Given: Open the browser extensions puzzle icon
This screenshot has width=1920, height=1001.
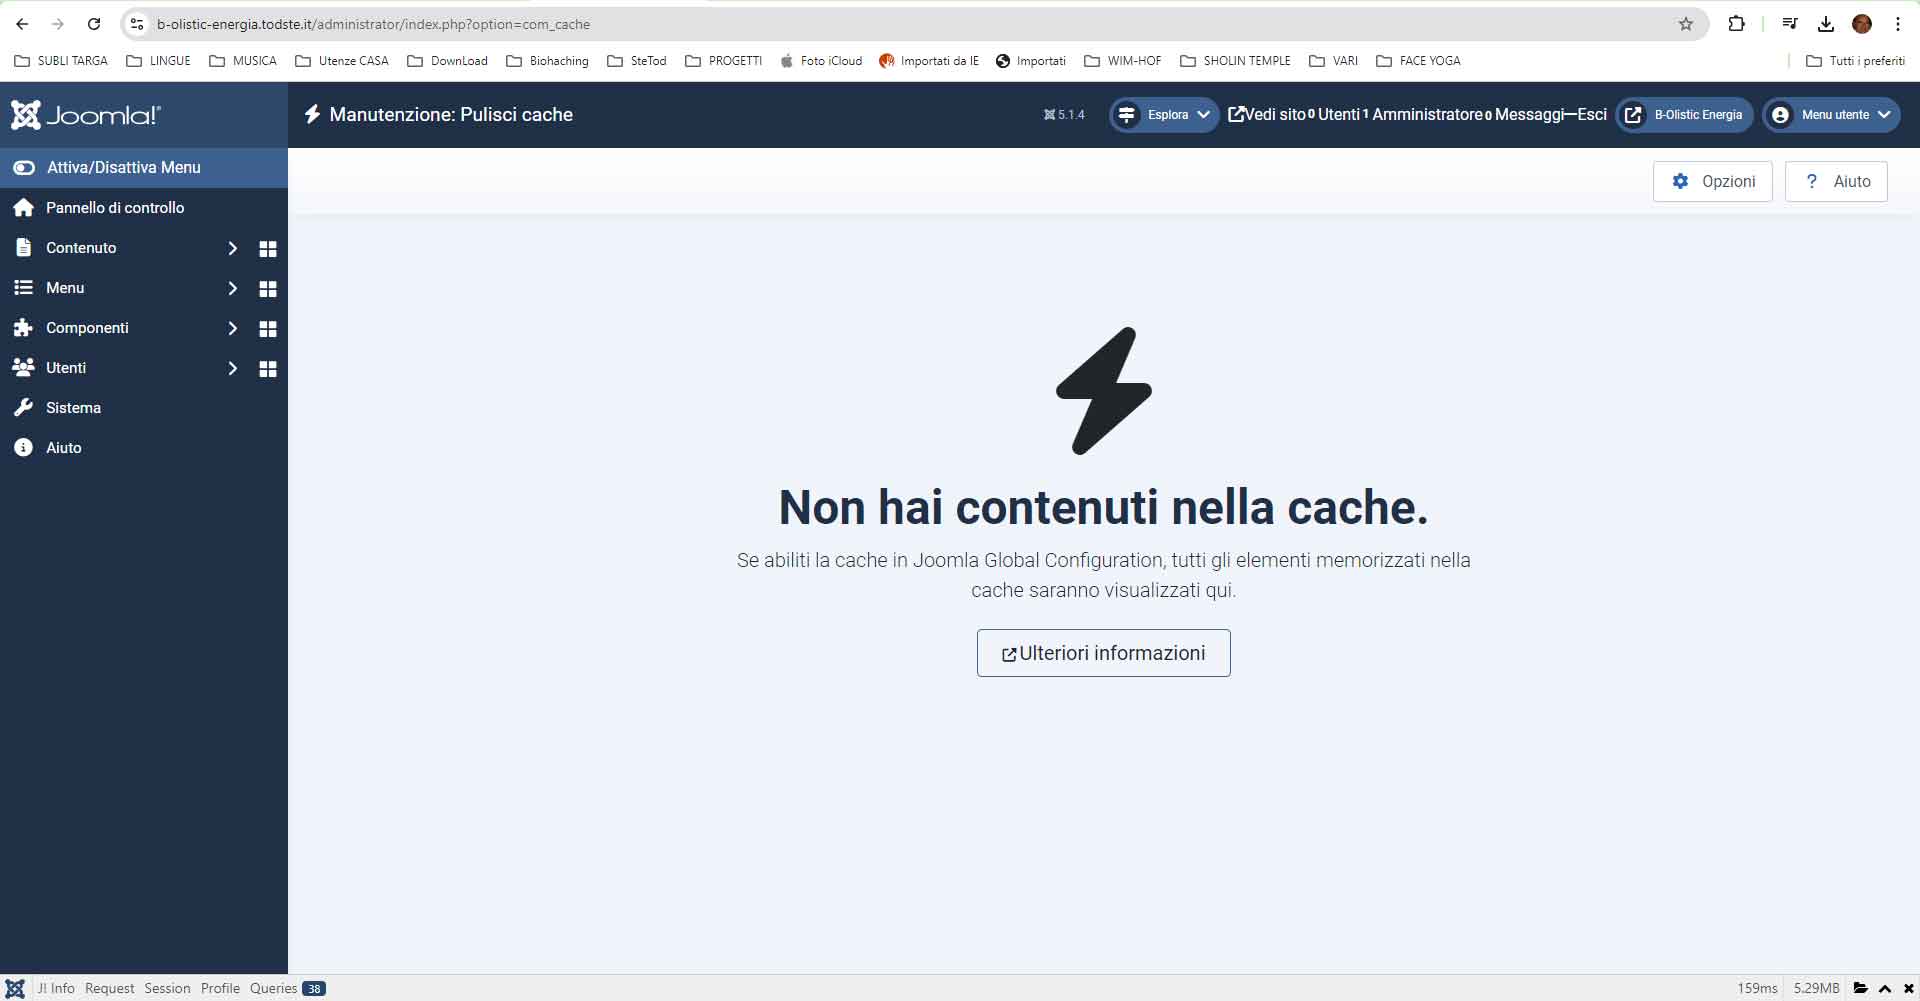Looking at the screenshot, I should click(x=1736, y=24).
